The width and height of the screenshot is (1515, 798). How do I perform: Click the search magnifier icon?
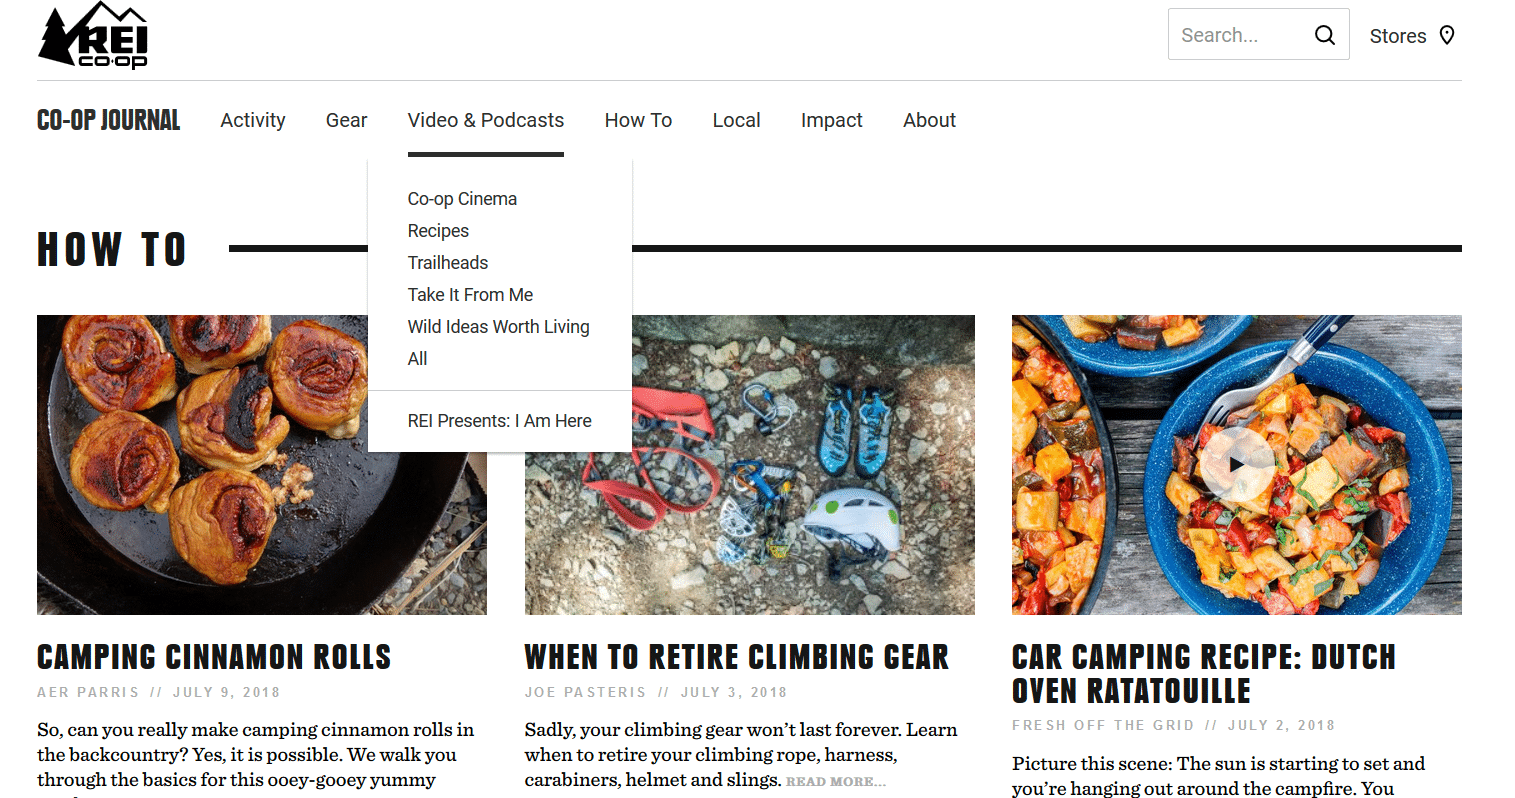pos(1324,35)
